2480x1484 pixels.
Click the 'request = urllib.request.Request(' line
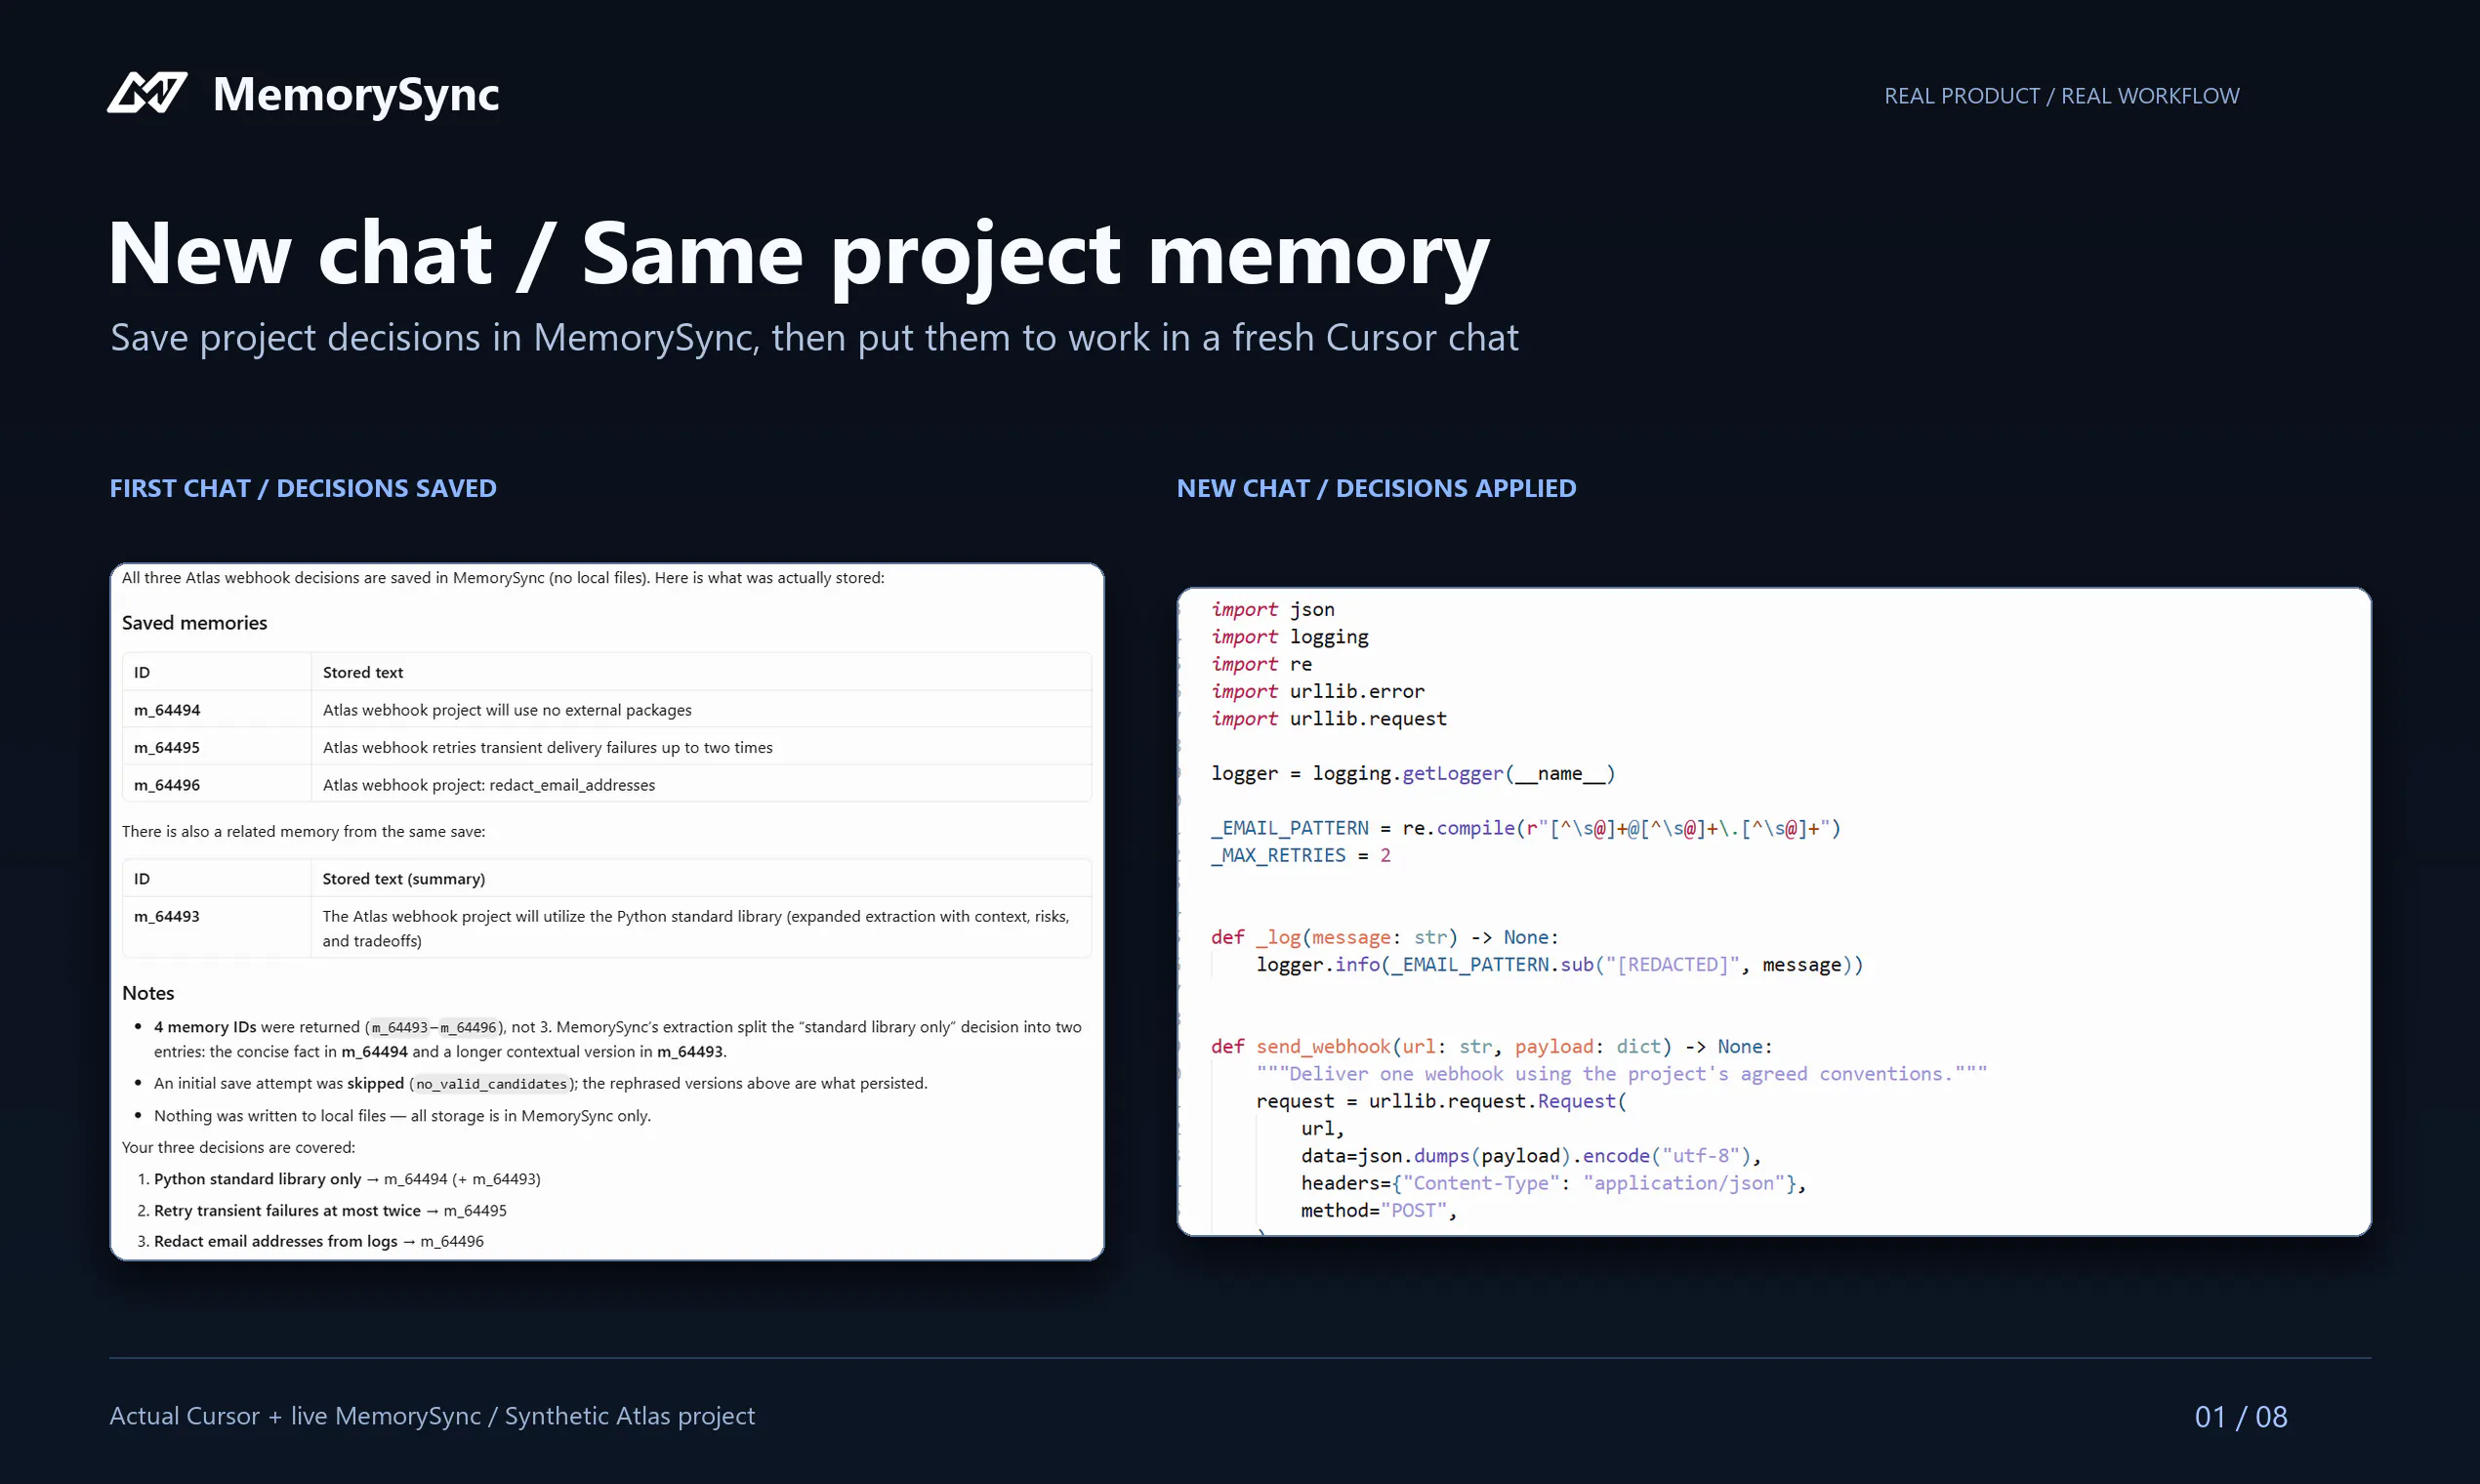tap(1441, 1102)
